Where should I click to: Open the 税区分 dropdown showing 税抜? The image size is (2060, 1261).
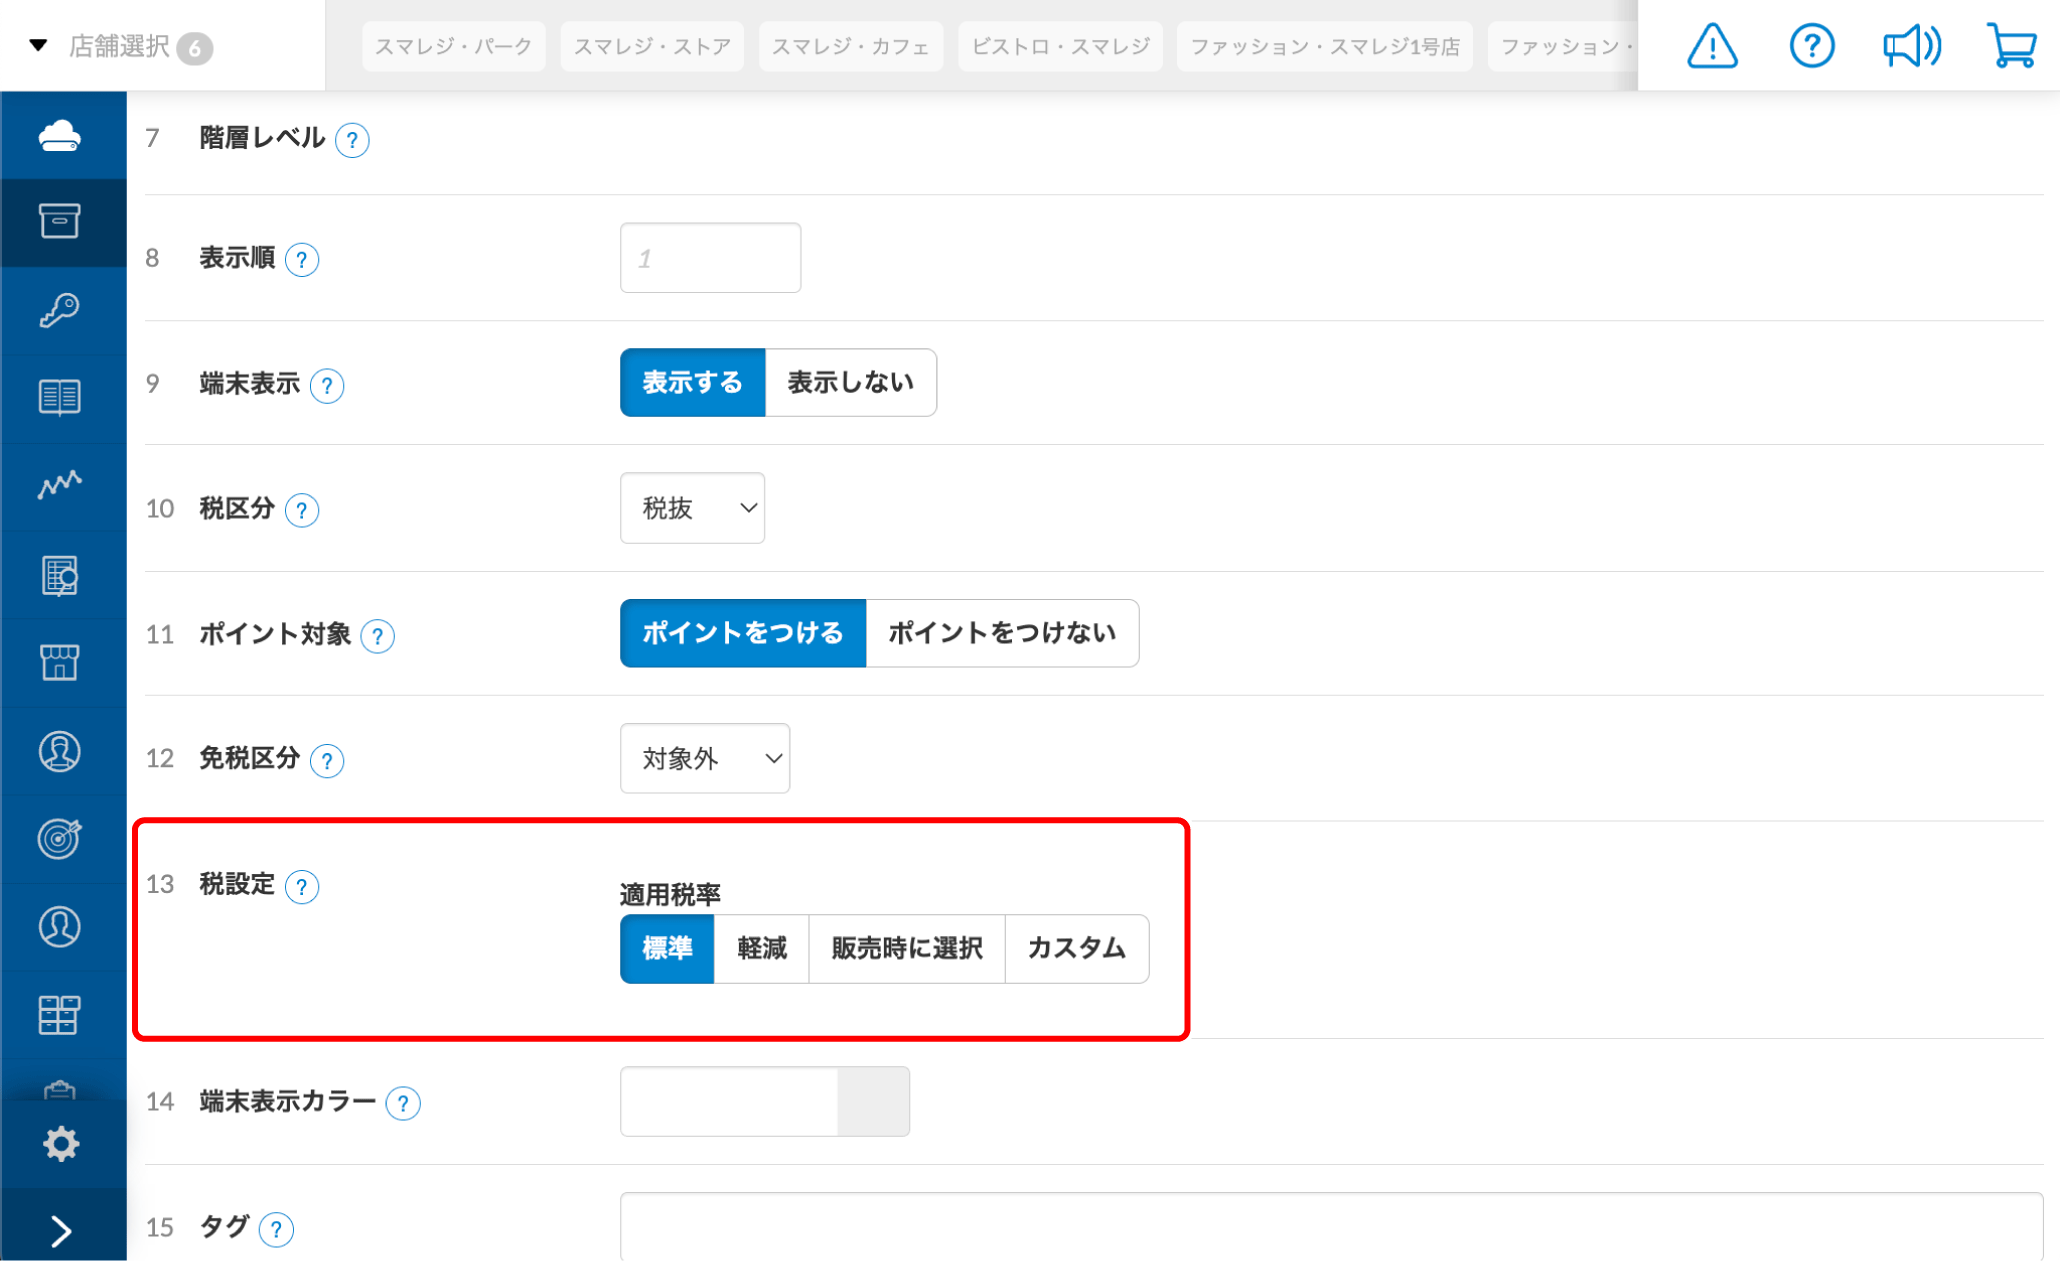tap(692, 508)
